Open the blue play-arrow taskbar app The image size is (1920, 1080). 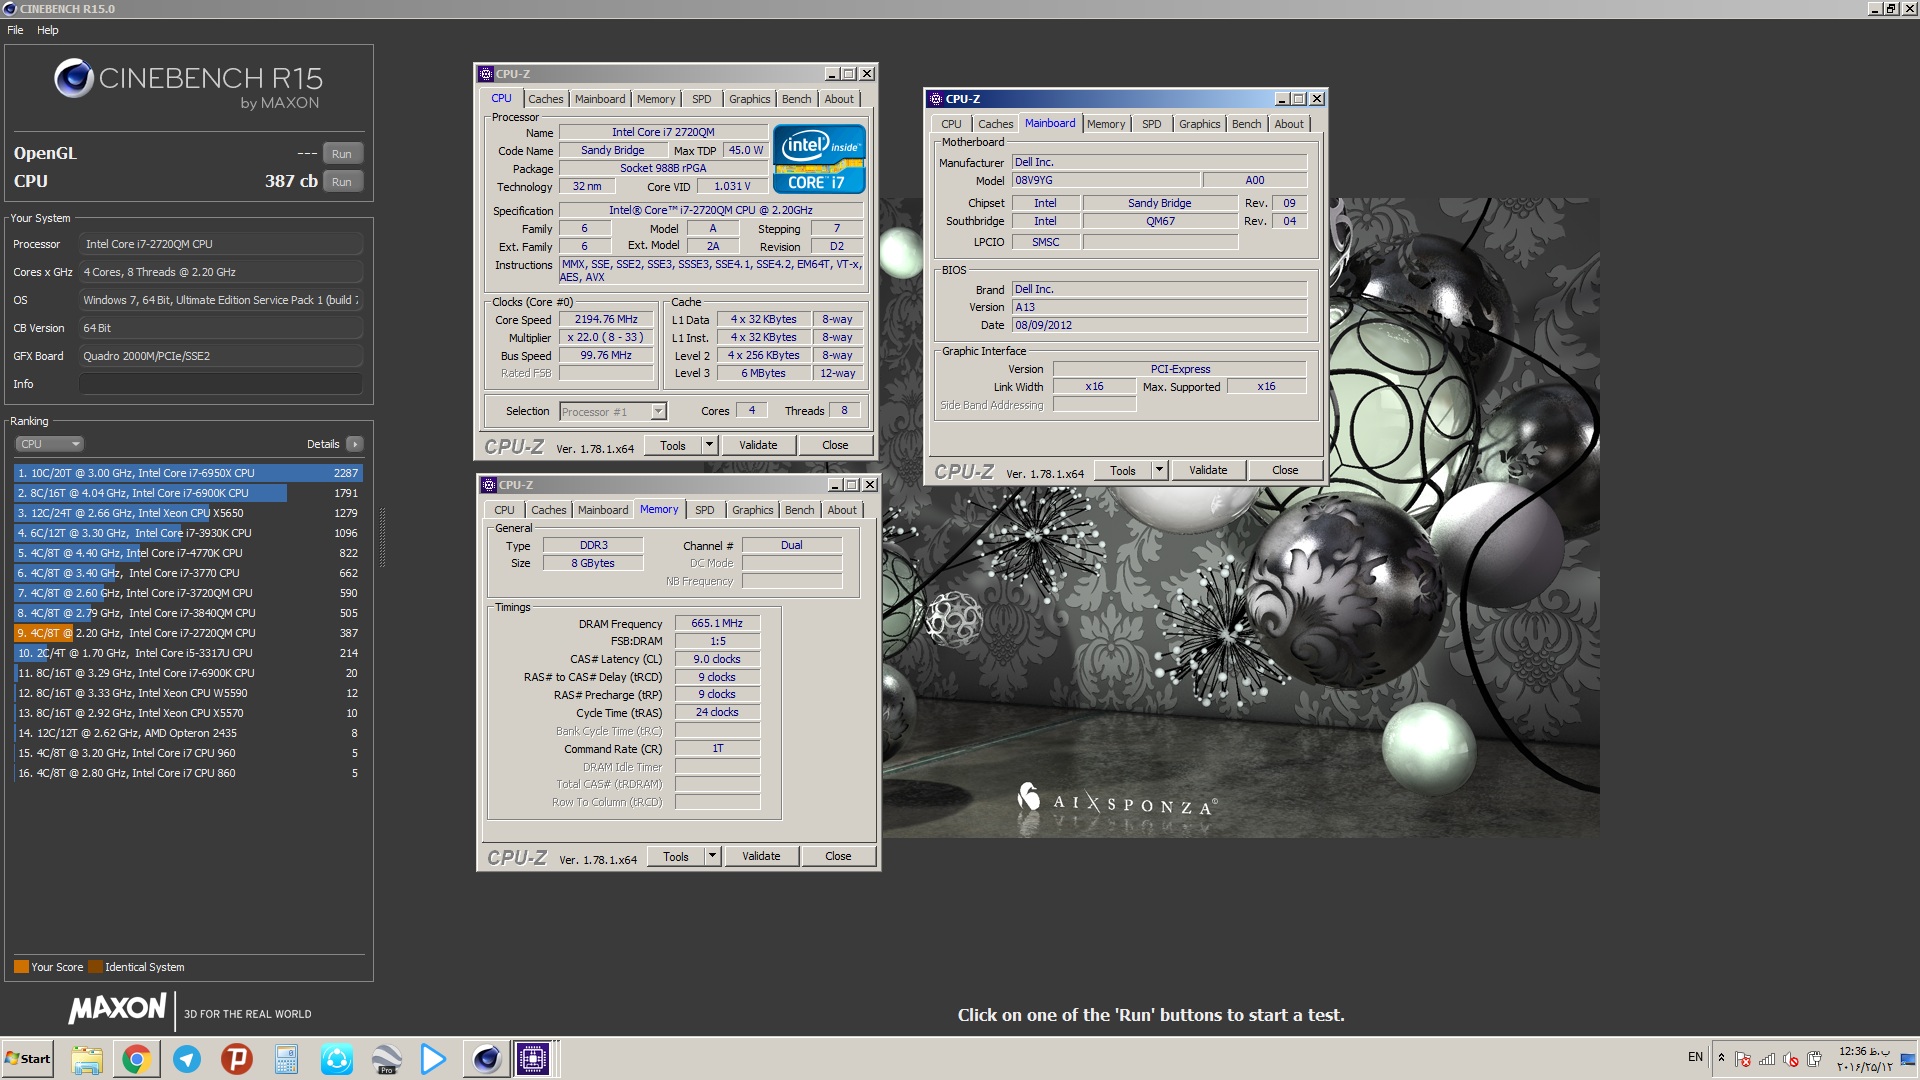(x=433, y=1059)
